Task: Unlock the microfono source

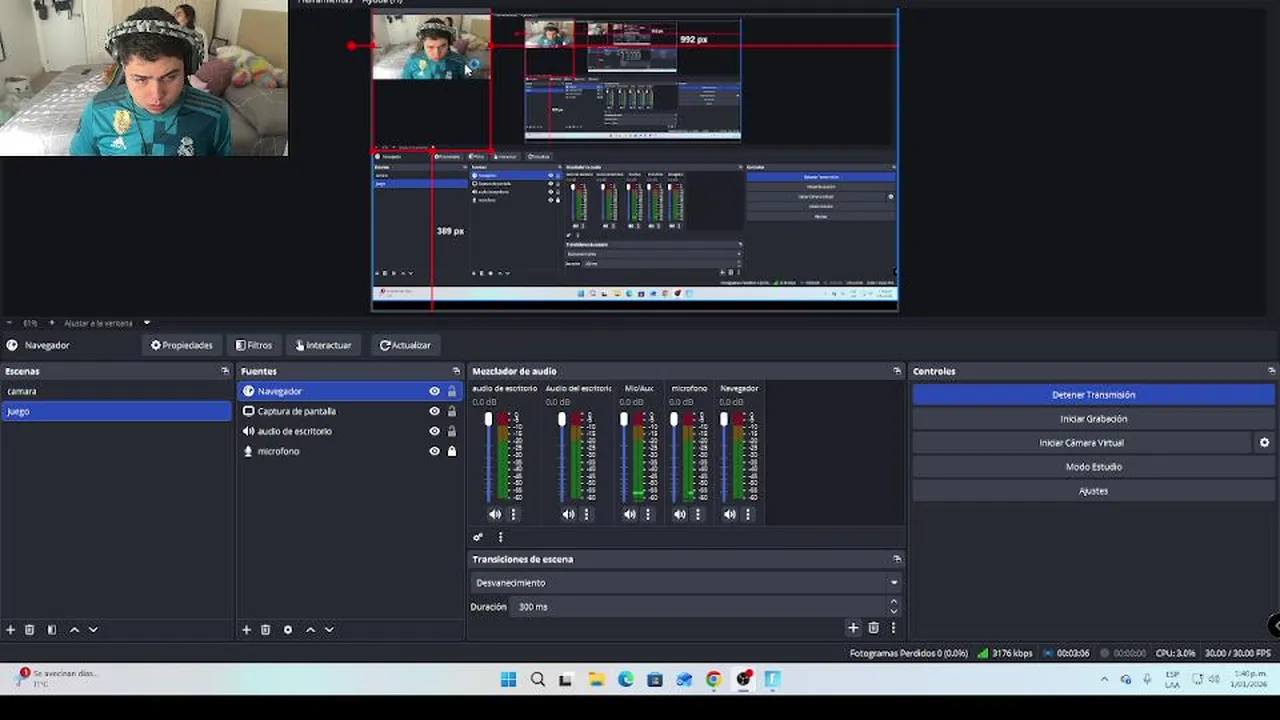Action: (x=452, y=451)
